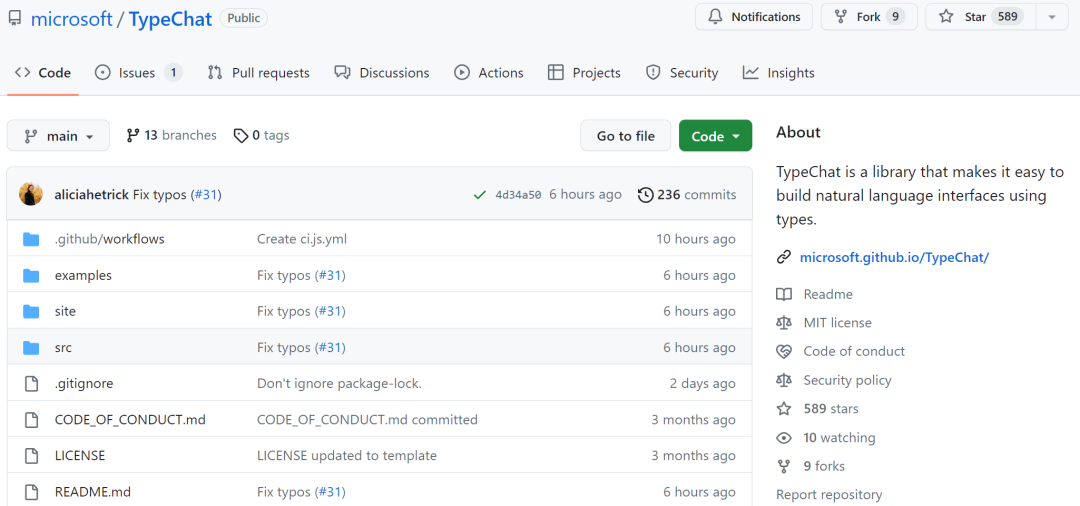This screenshot has height=506, width=1080.
Task: Open the Insights tab
Action: (x=778, y=72)
